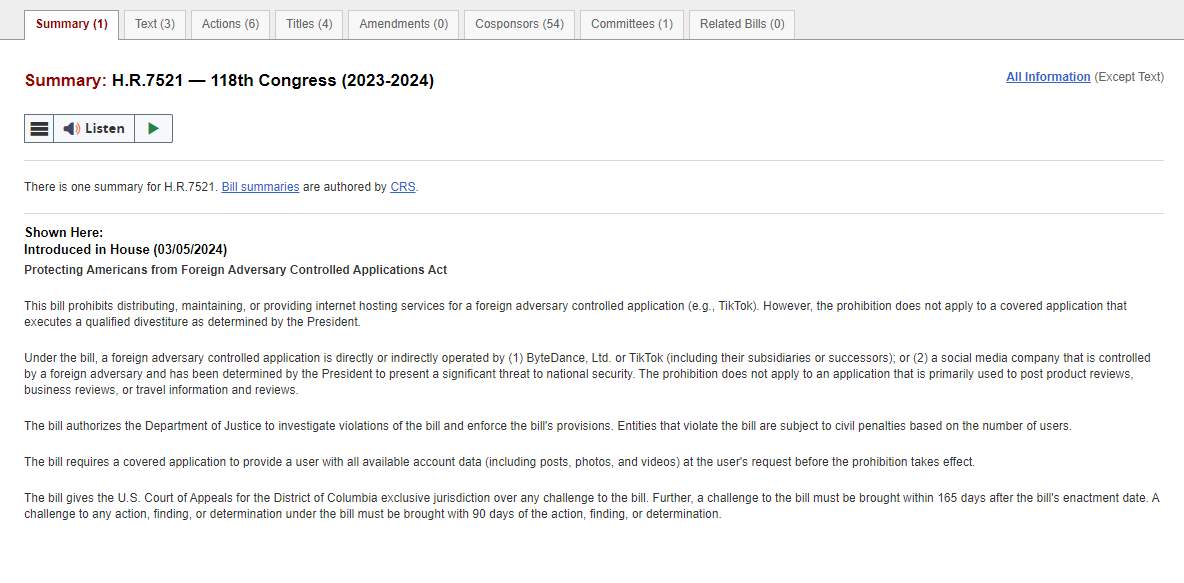The width and height of the screenshot is (1184, 583).
Task: Open the Cosponsors (54) tab
Action: (519, 24)
